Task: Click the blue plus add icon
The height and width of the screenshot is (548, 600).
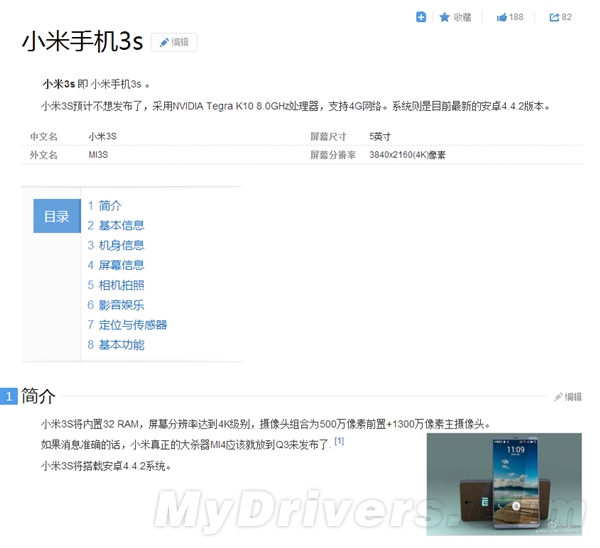Action: pyautogui.click(x=421, y=17)
